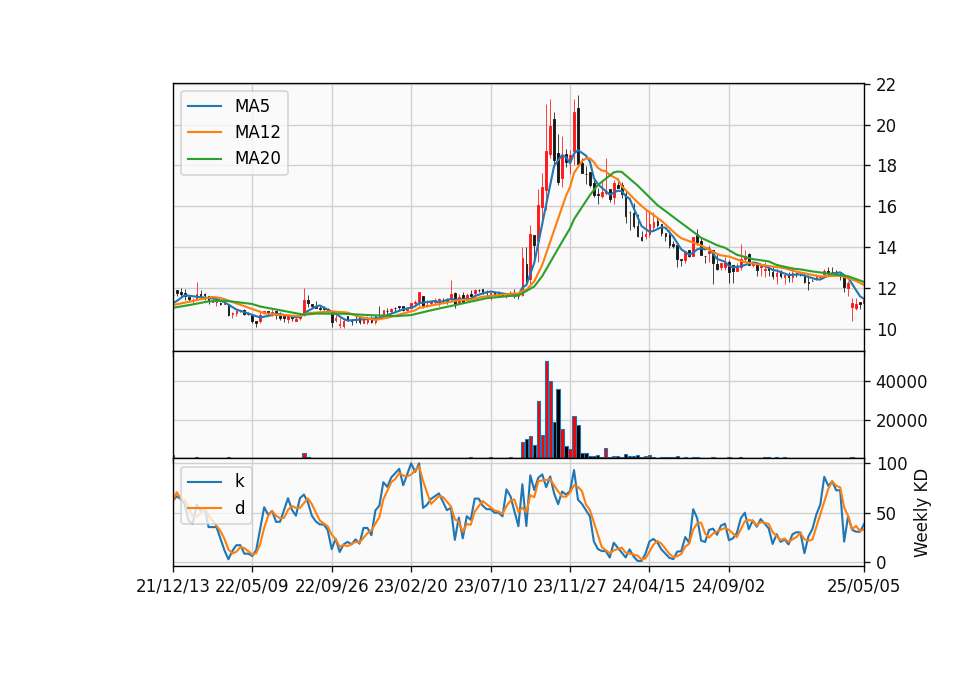Screen dimensions: 960x690
Task: Click the 23/02/20 date axis label
Action: 411,586
